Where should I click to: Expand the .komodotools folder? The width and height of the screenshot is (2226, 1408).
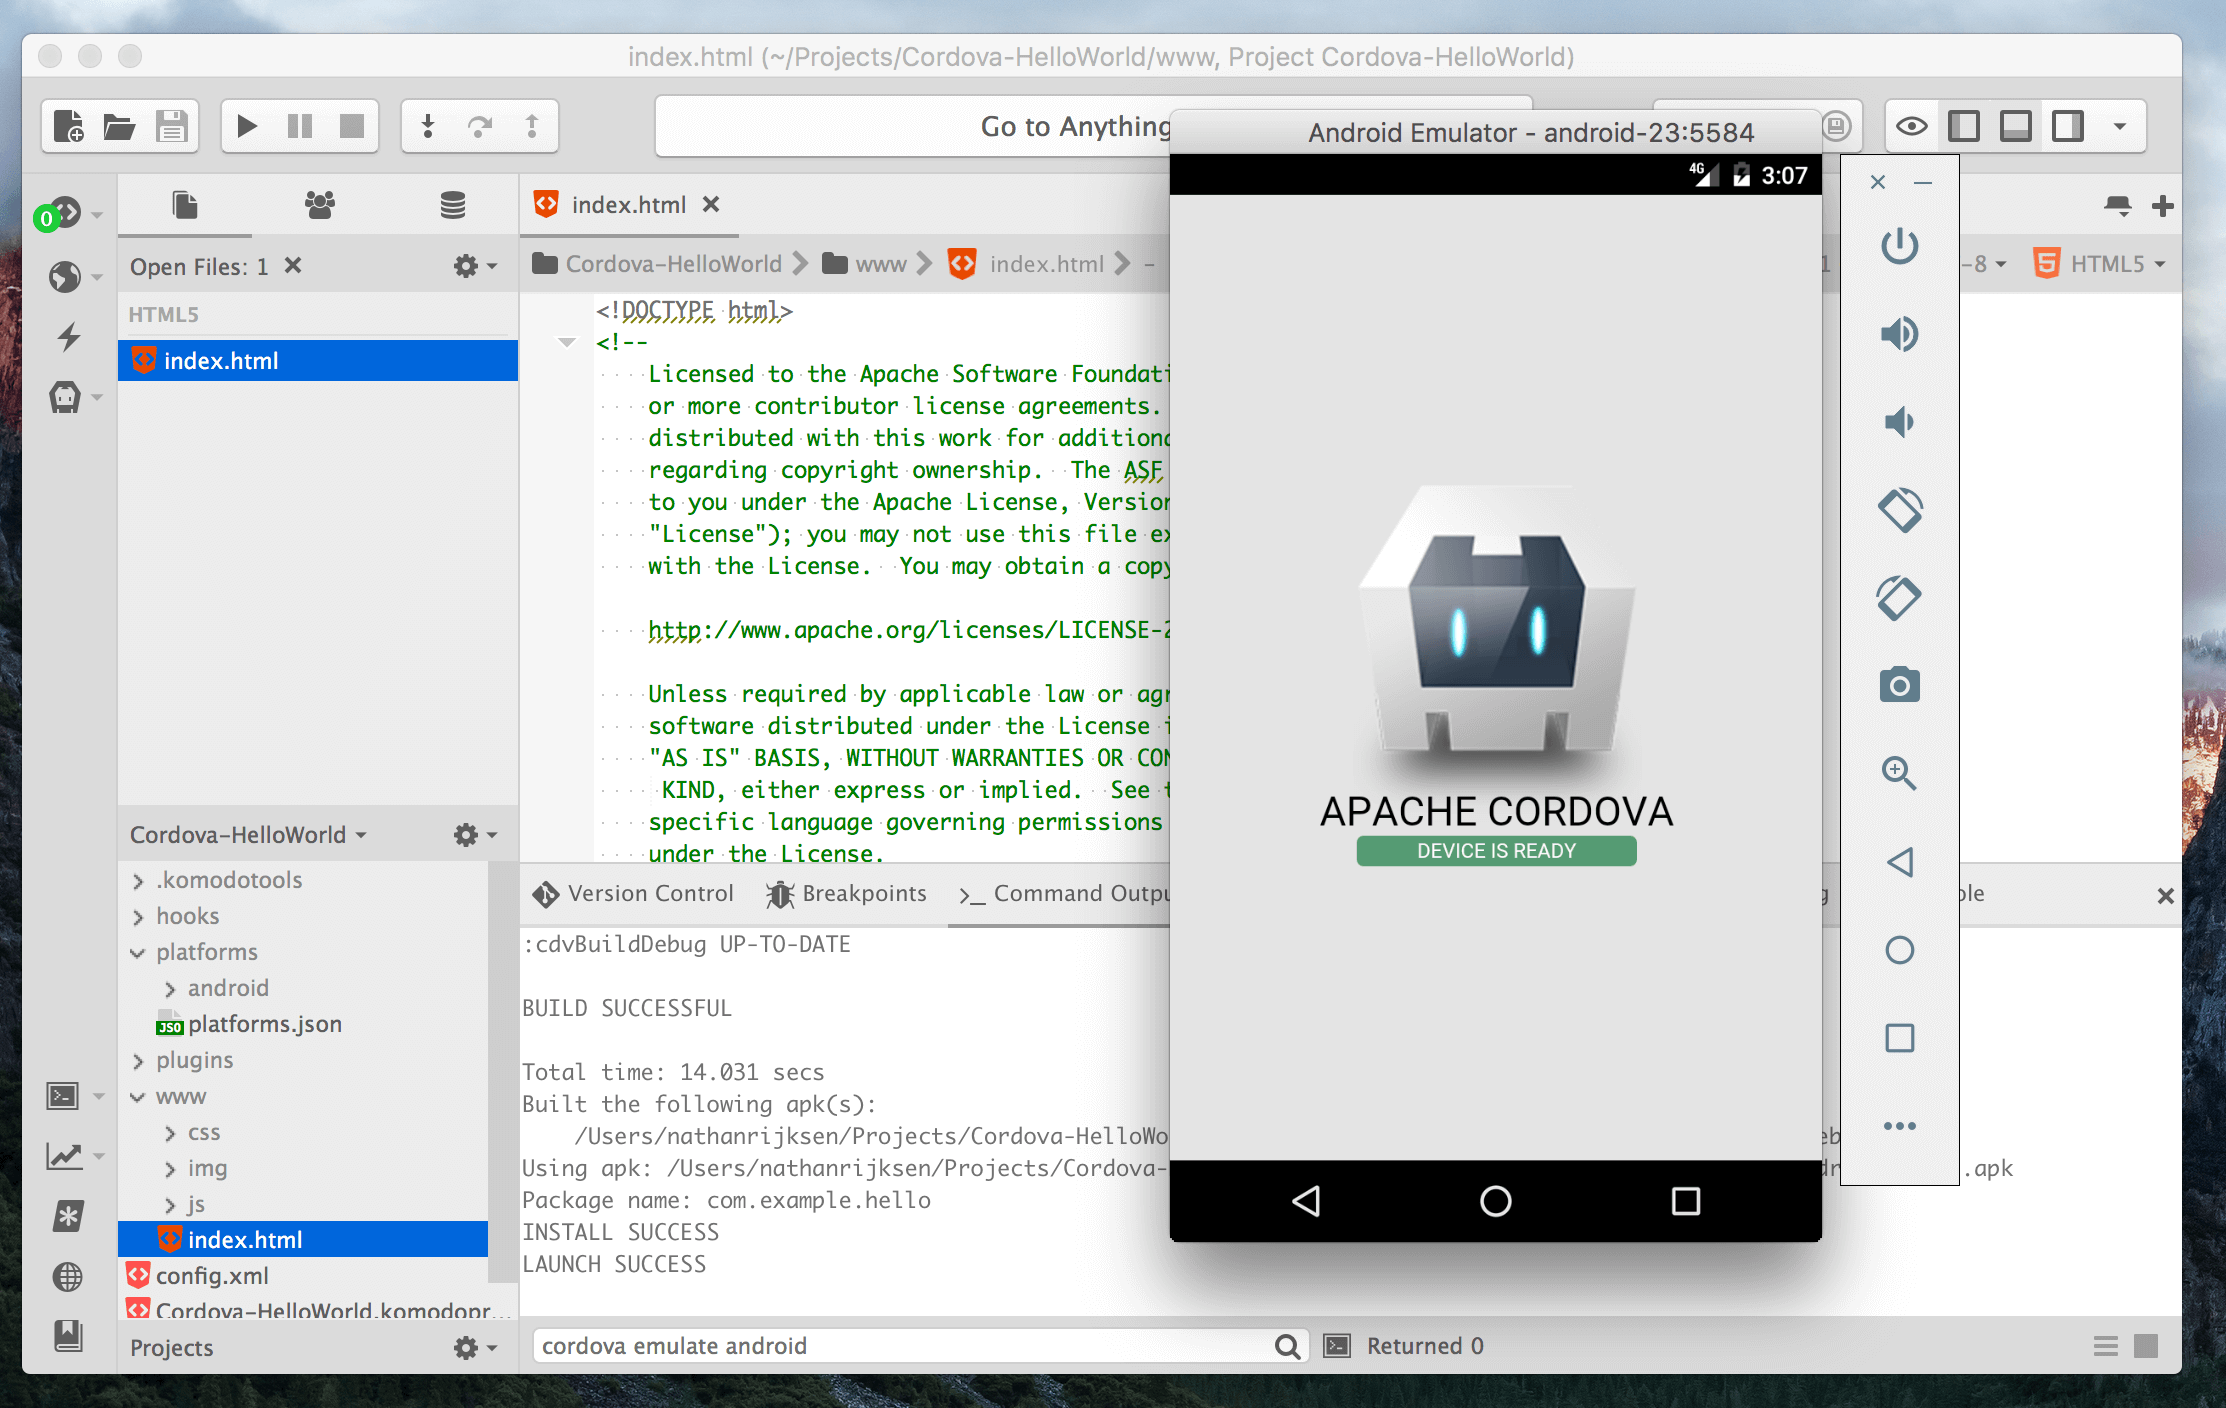pyautogui.click(x=138, y=881)
